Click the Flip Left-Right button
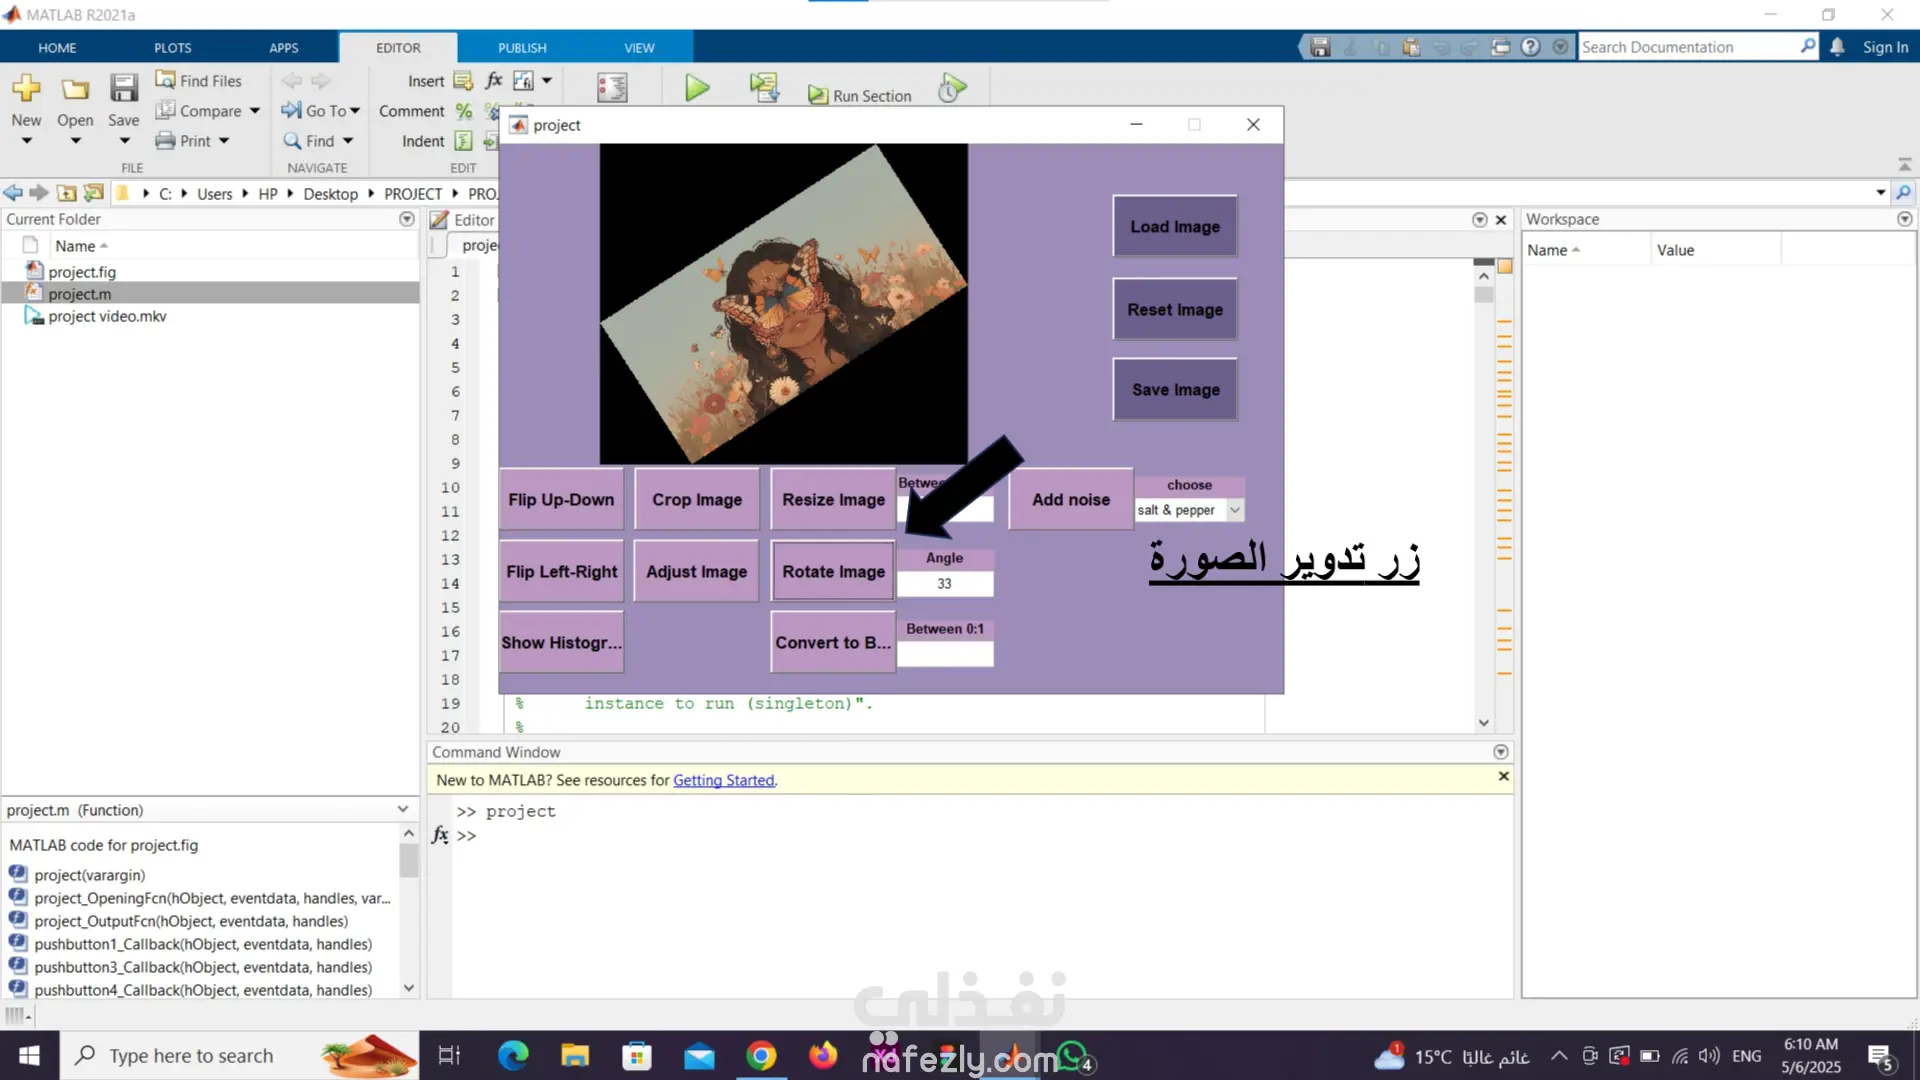Viewport: 1920px width, 1080px height. 561,572
